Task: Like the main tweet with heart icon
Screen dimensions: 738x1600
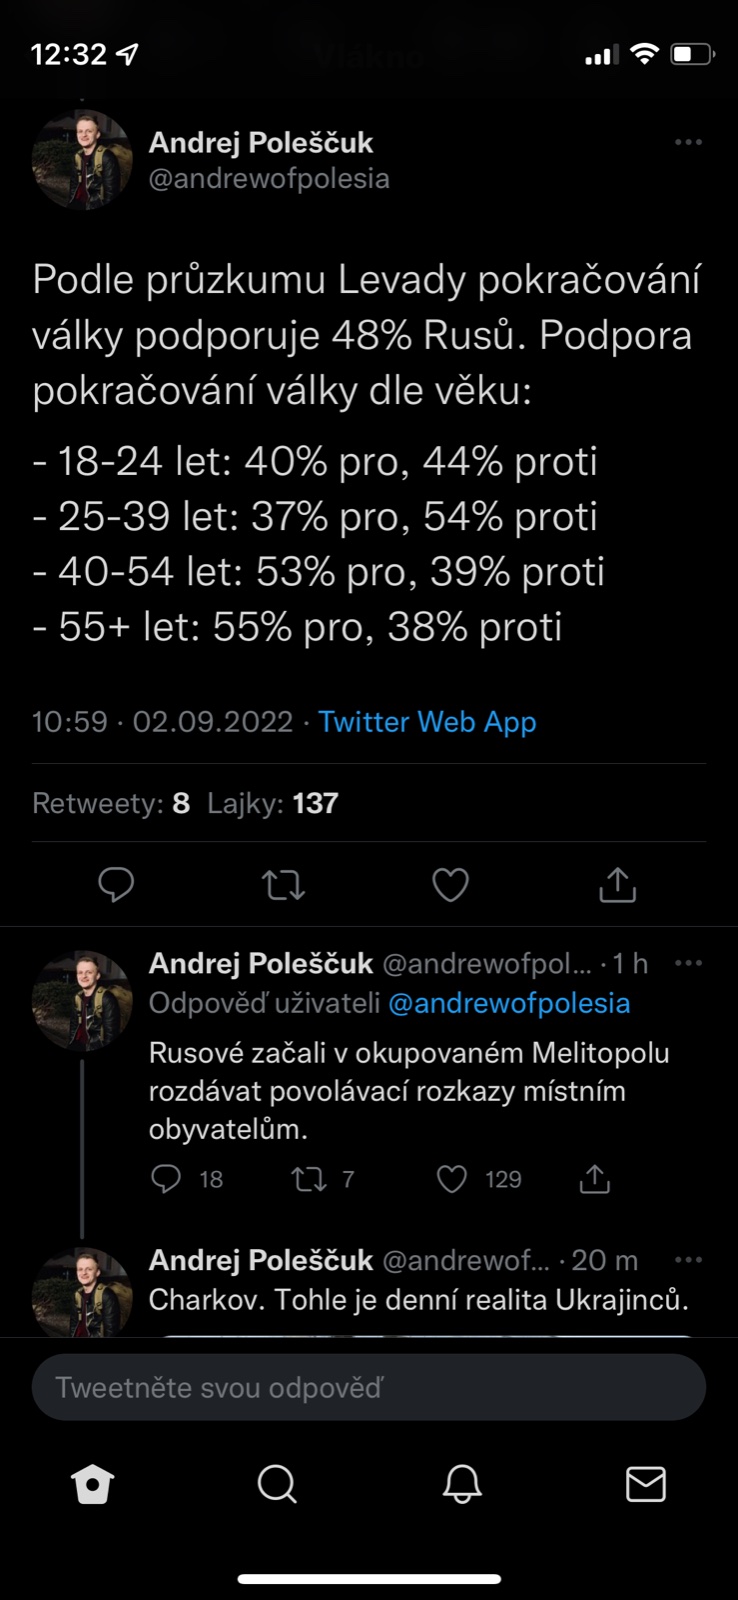Action: coord(450,885)
